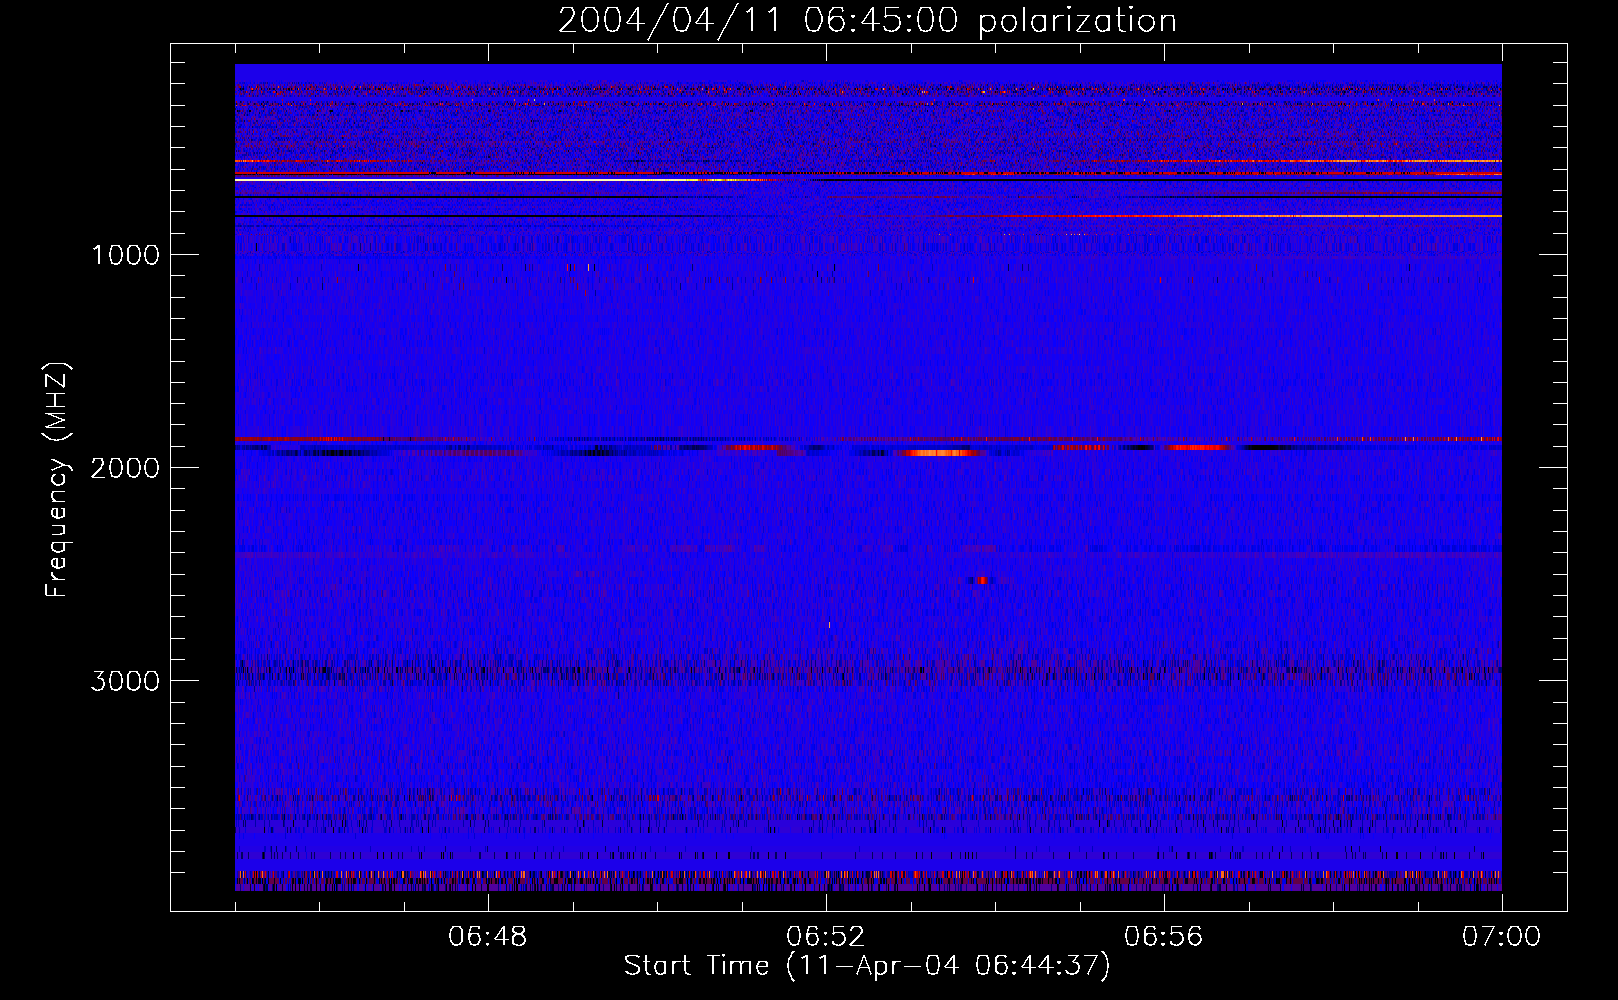1618x1000 pixels.
Task: Click the 06:52 time tick label
Action: coord(826,937)
